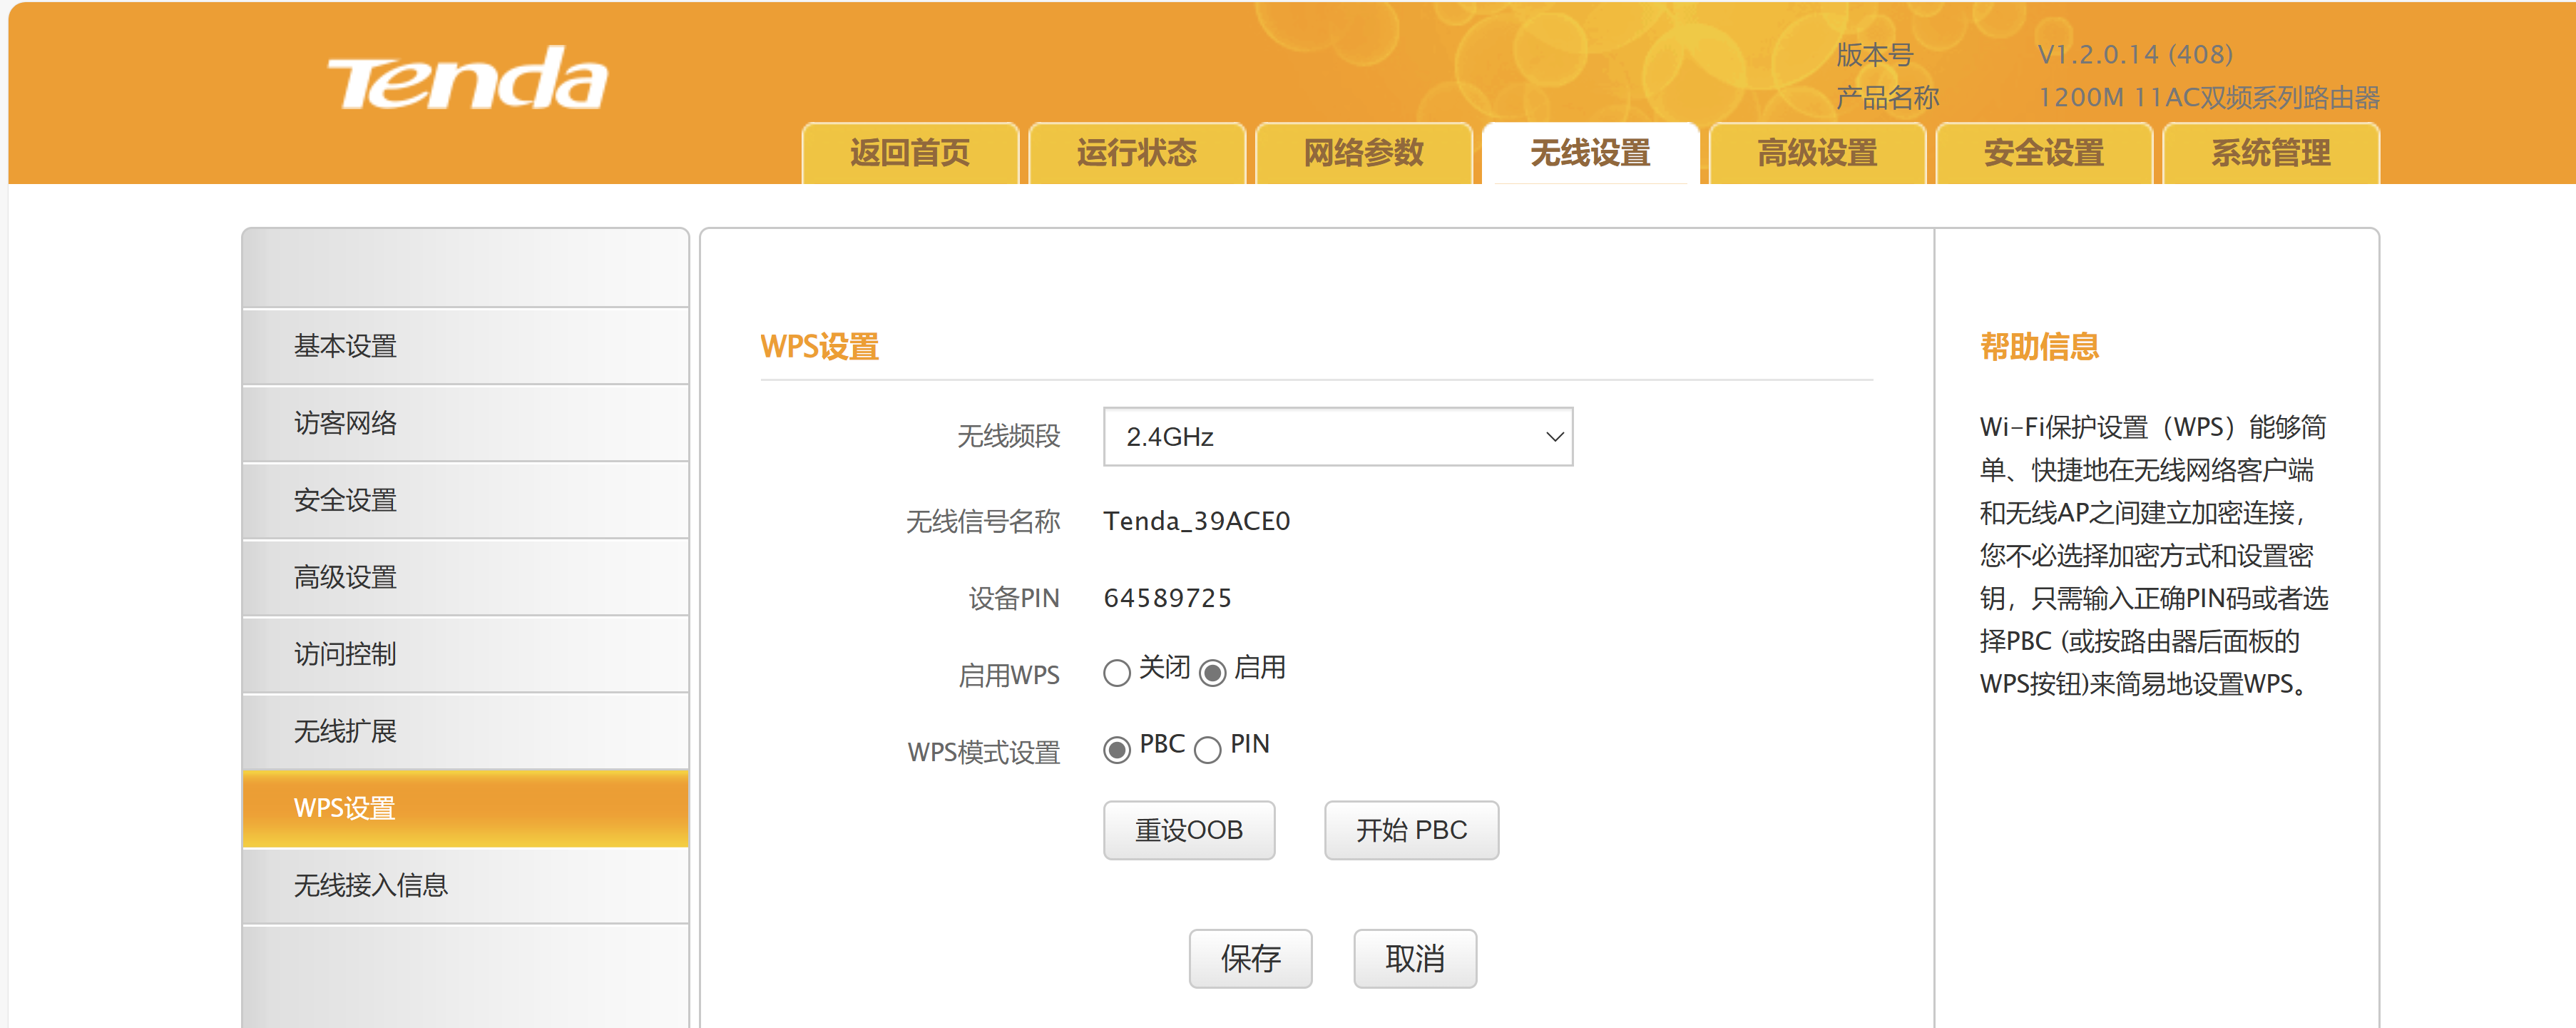Switch to the 网络参数 tab
2576x1028 pixels.
point(1363,153)
